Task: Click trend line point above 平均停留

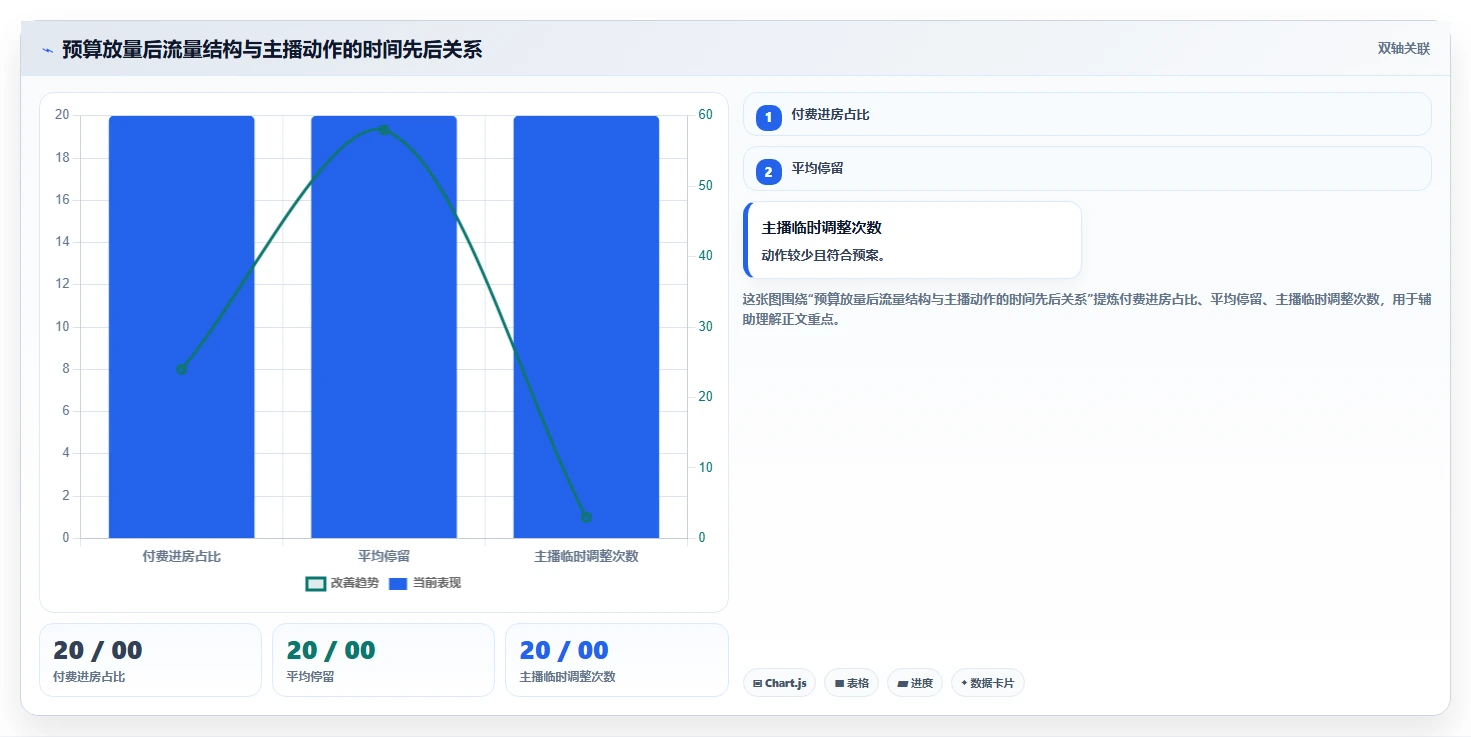Action: (384, 130)
